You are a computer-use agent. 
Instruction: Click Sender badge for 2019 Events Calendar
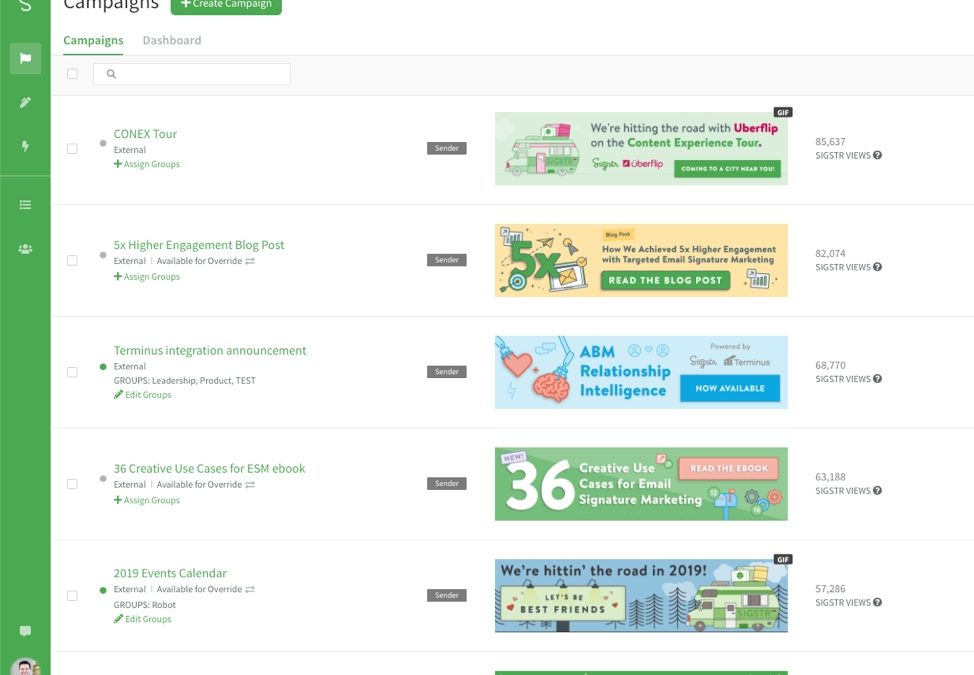coord(447,596)
